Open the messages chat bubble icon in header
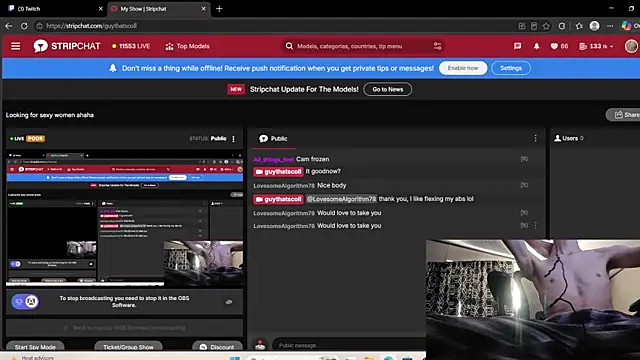The image size is (640, 360). tap(518, 46)
